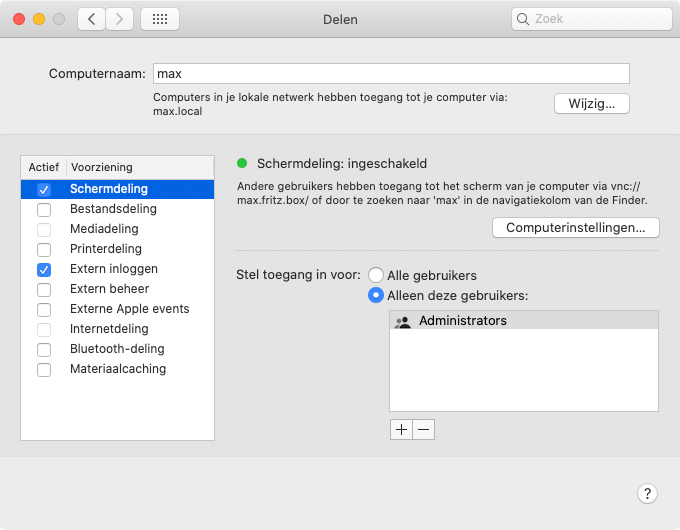Screen dimensions: 680x530
Task: Disable the Extern inloggen checkbox
Action: point(44,270)
